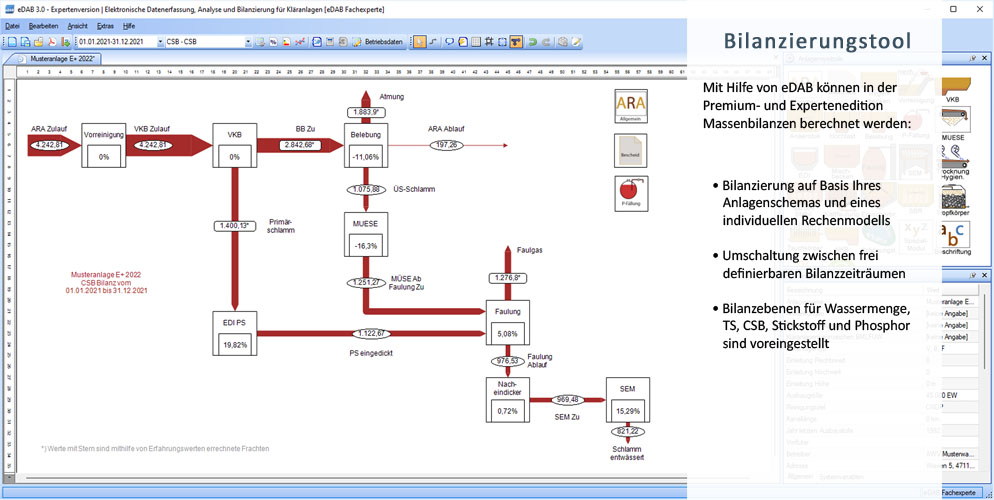Screen dimensions: 994x500
Task: Click the line chart toolbar icon
Action: coord(299,42)
